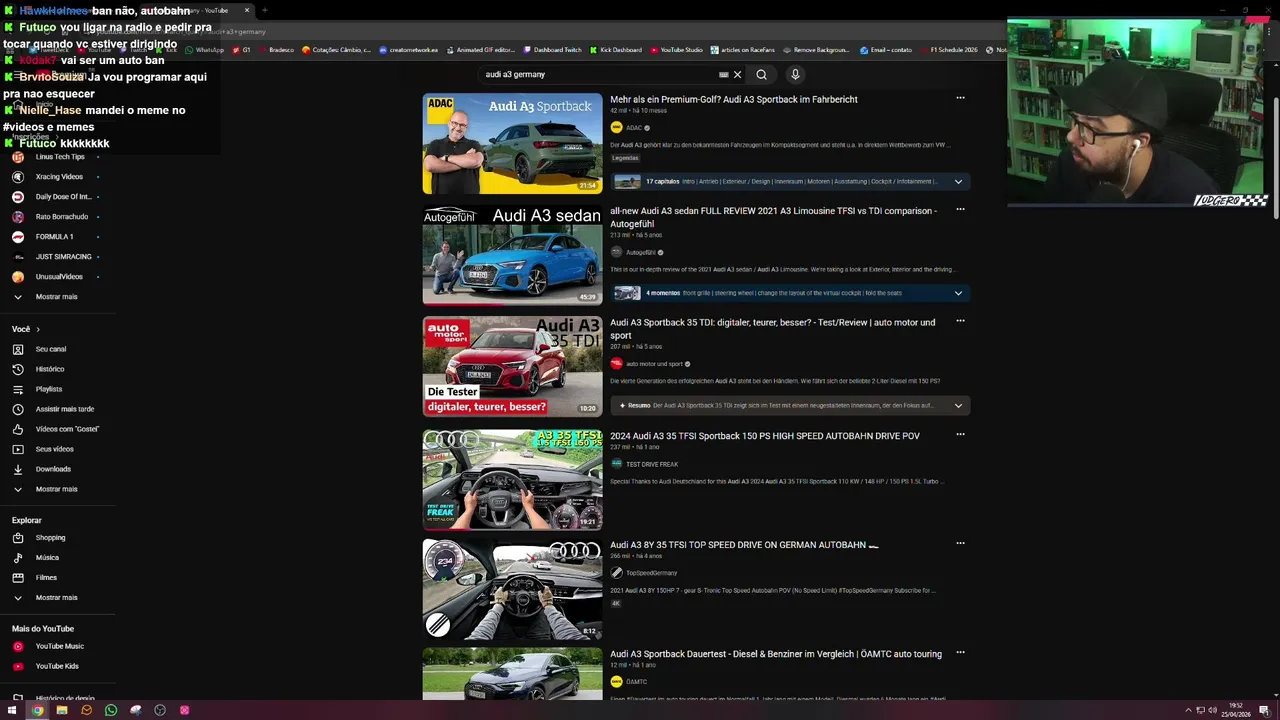Open YouTube Music link

tap(60, 647)
